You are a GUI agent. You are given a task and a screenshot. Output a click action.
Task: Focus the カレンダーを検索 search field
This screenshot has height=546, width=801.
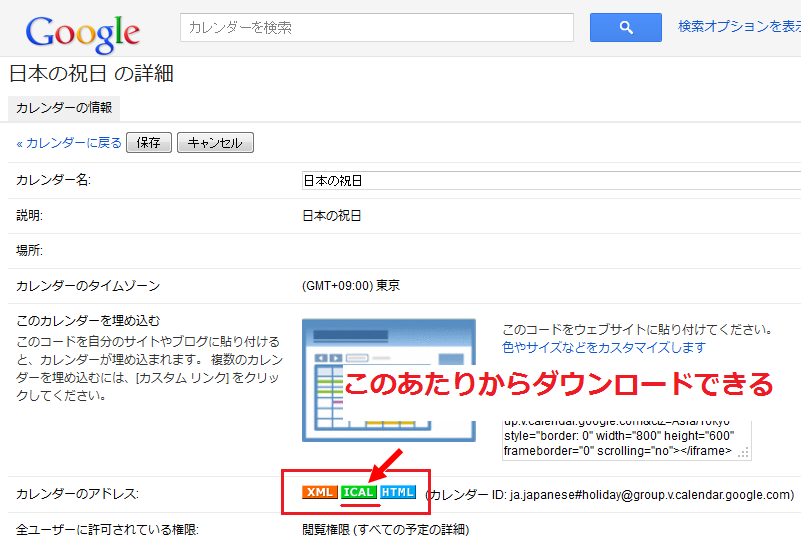click(376, 28)
